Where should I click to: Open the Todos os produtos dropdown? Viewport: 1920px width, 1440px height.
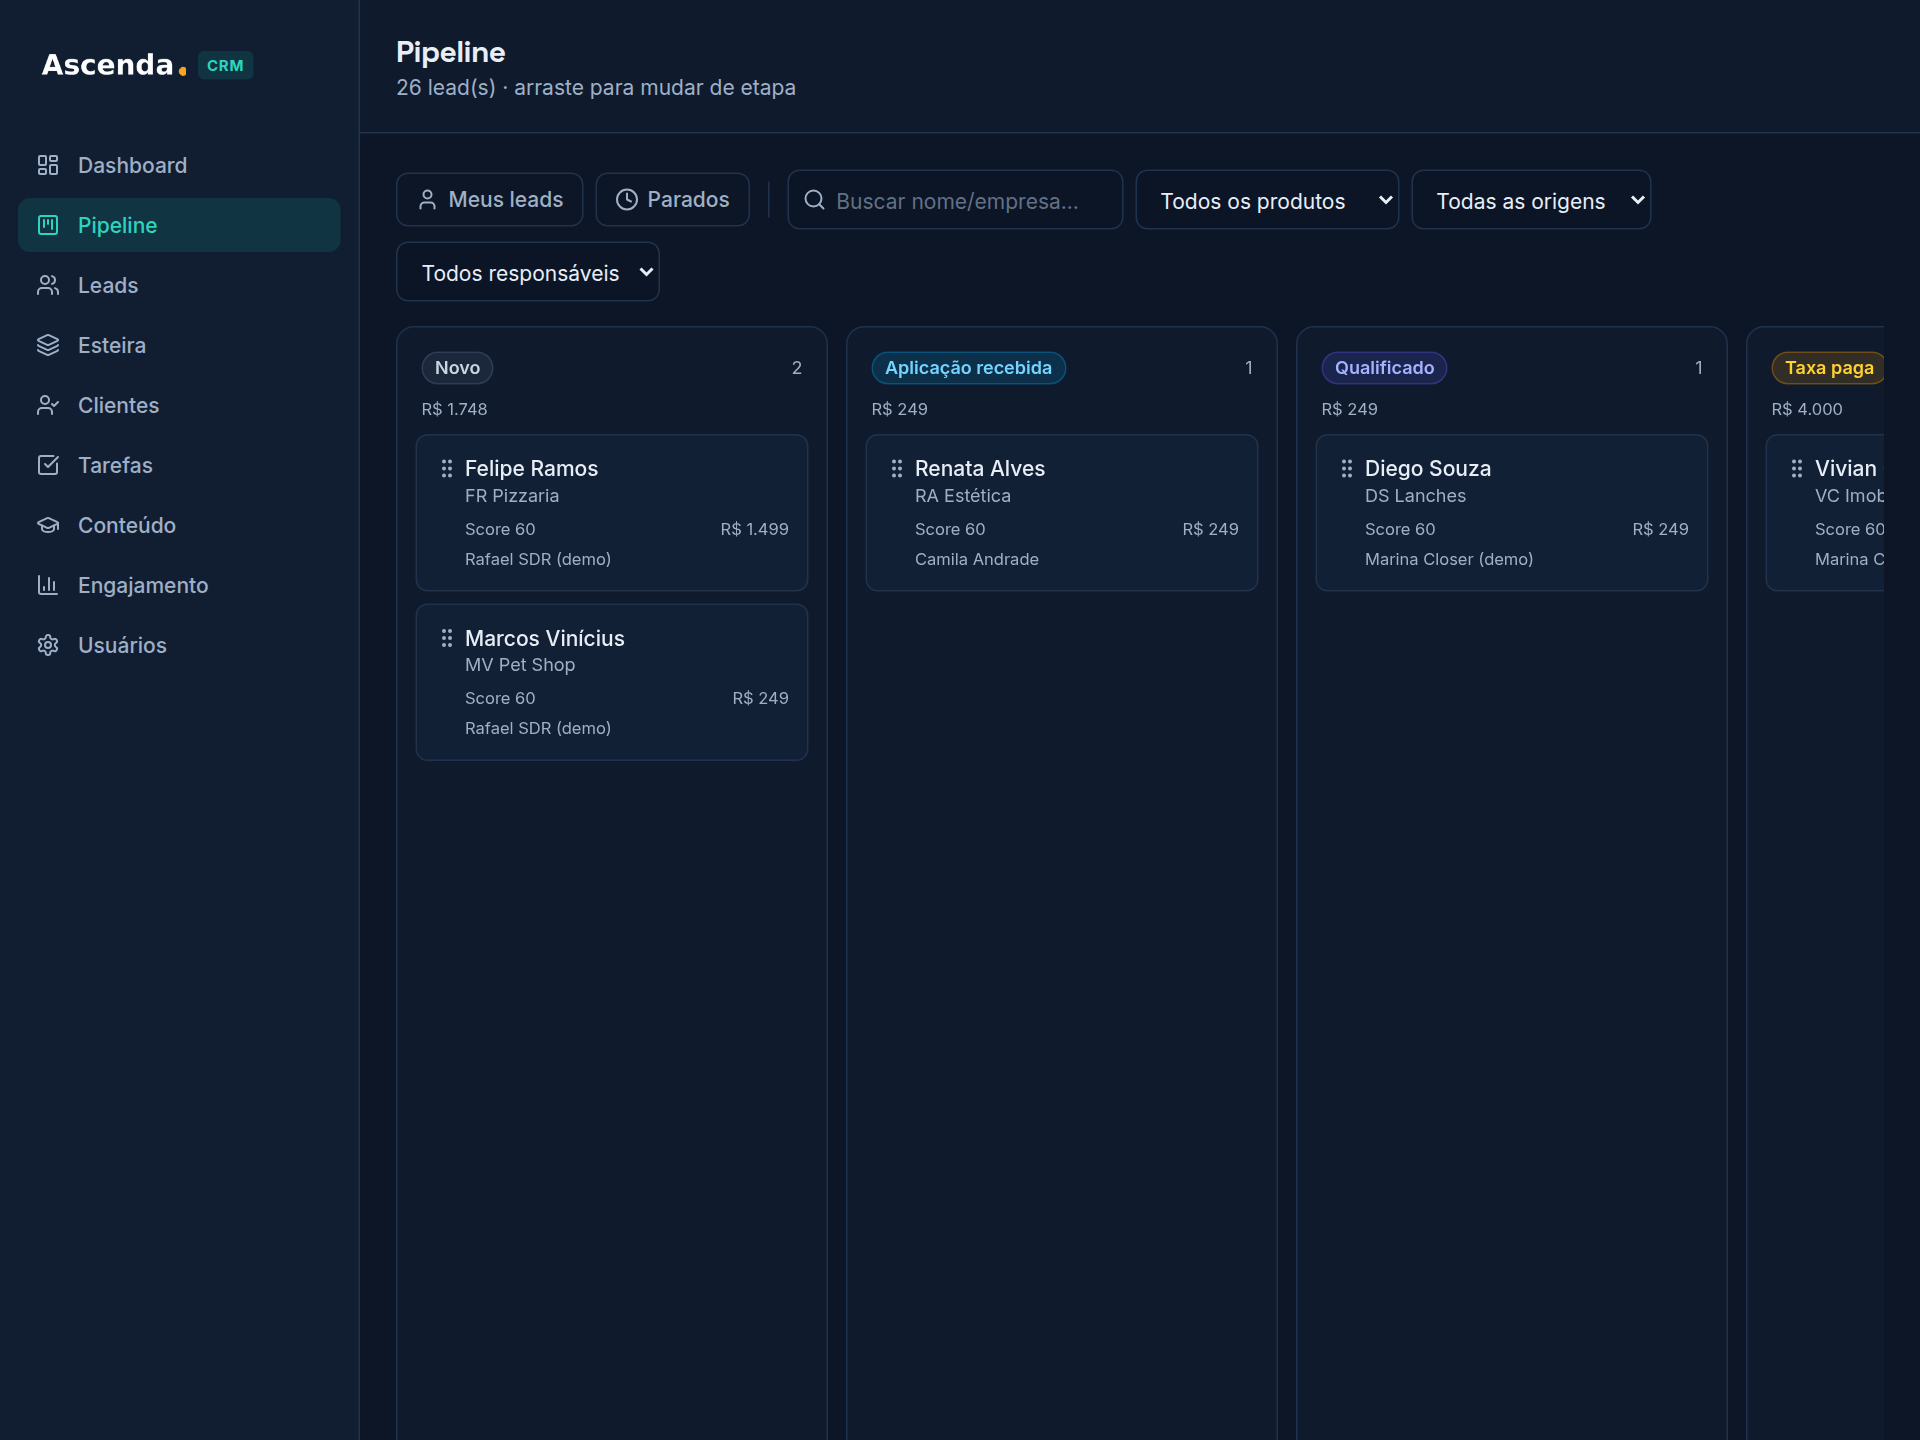pos(1267,200)
